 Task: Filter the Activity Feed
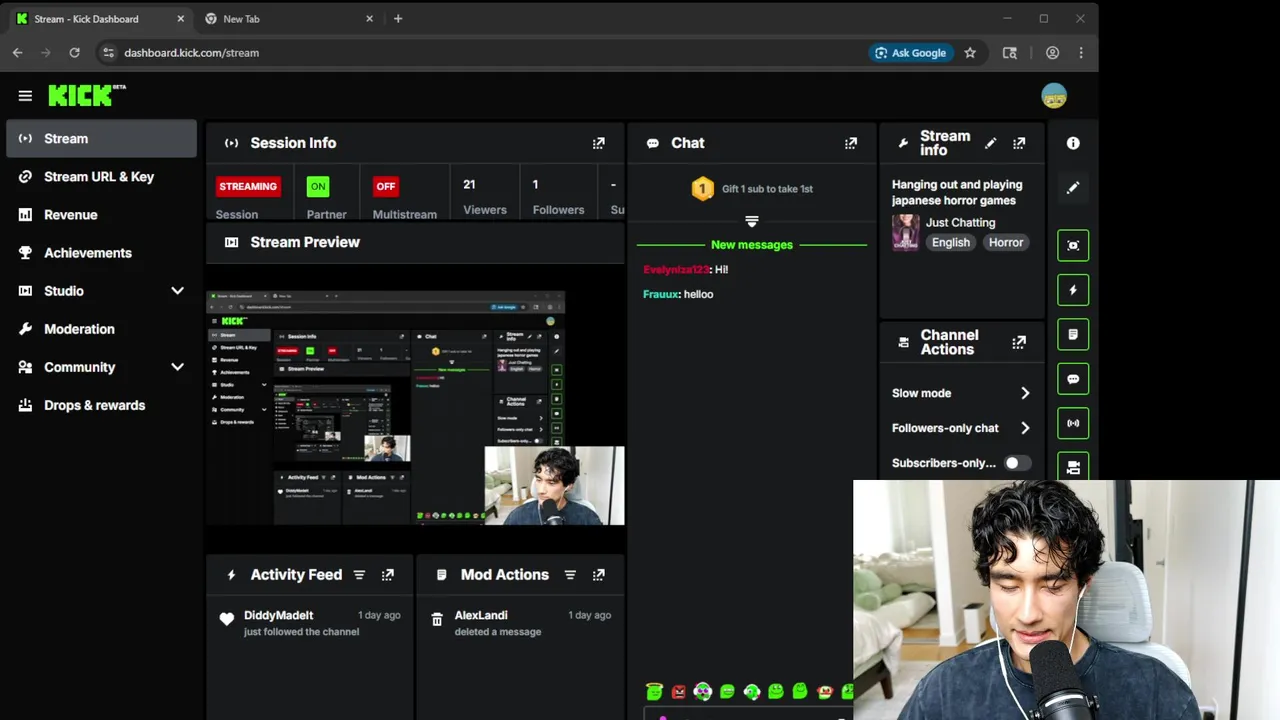click(359, 575)
